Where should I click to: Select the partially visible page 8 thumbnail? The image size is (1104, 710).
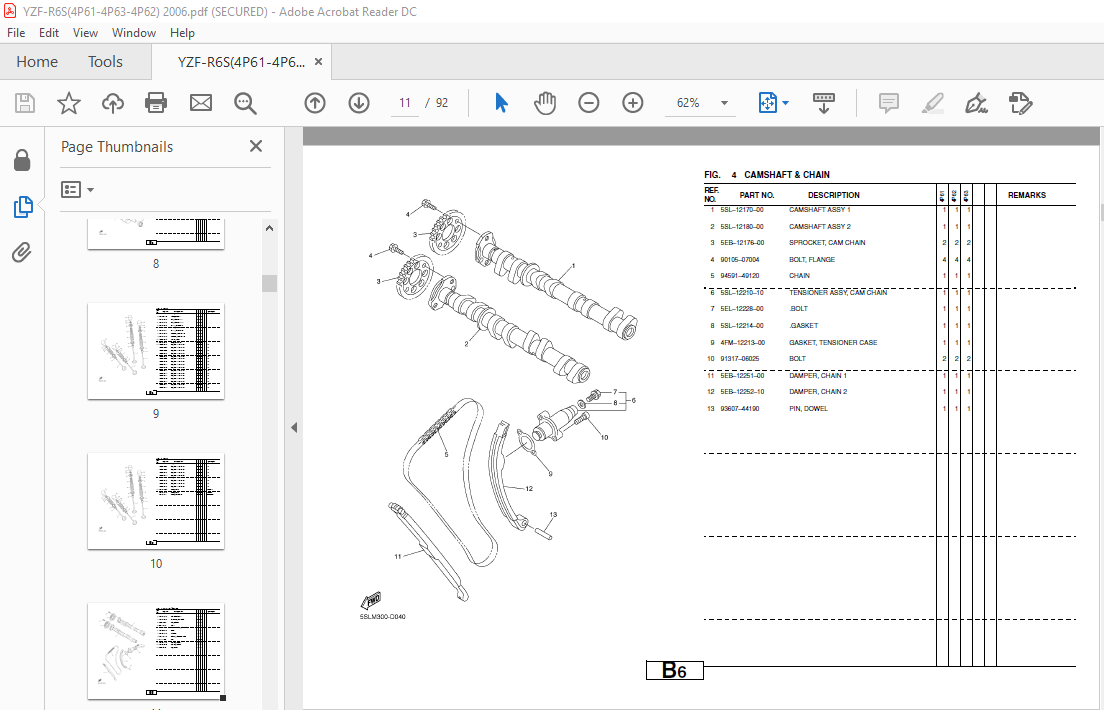[156, 234]
